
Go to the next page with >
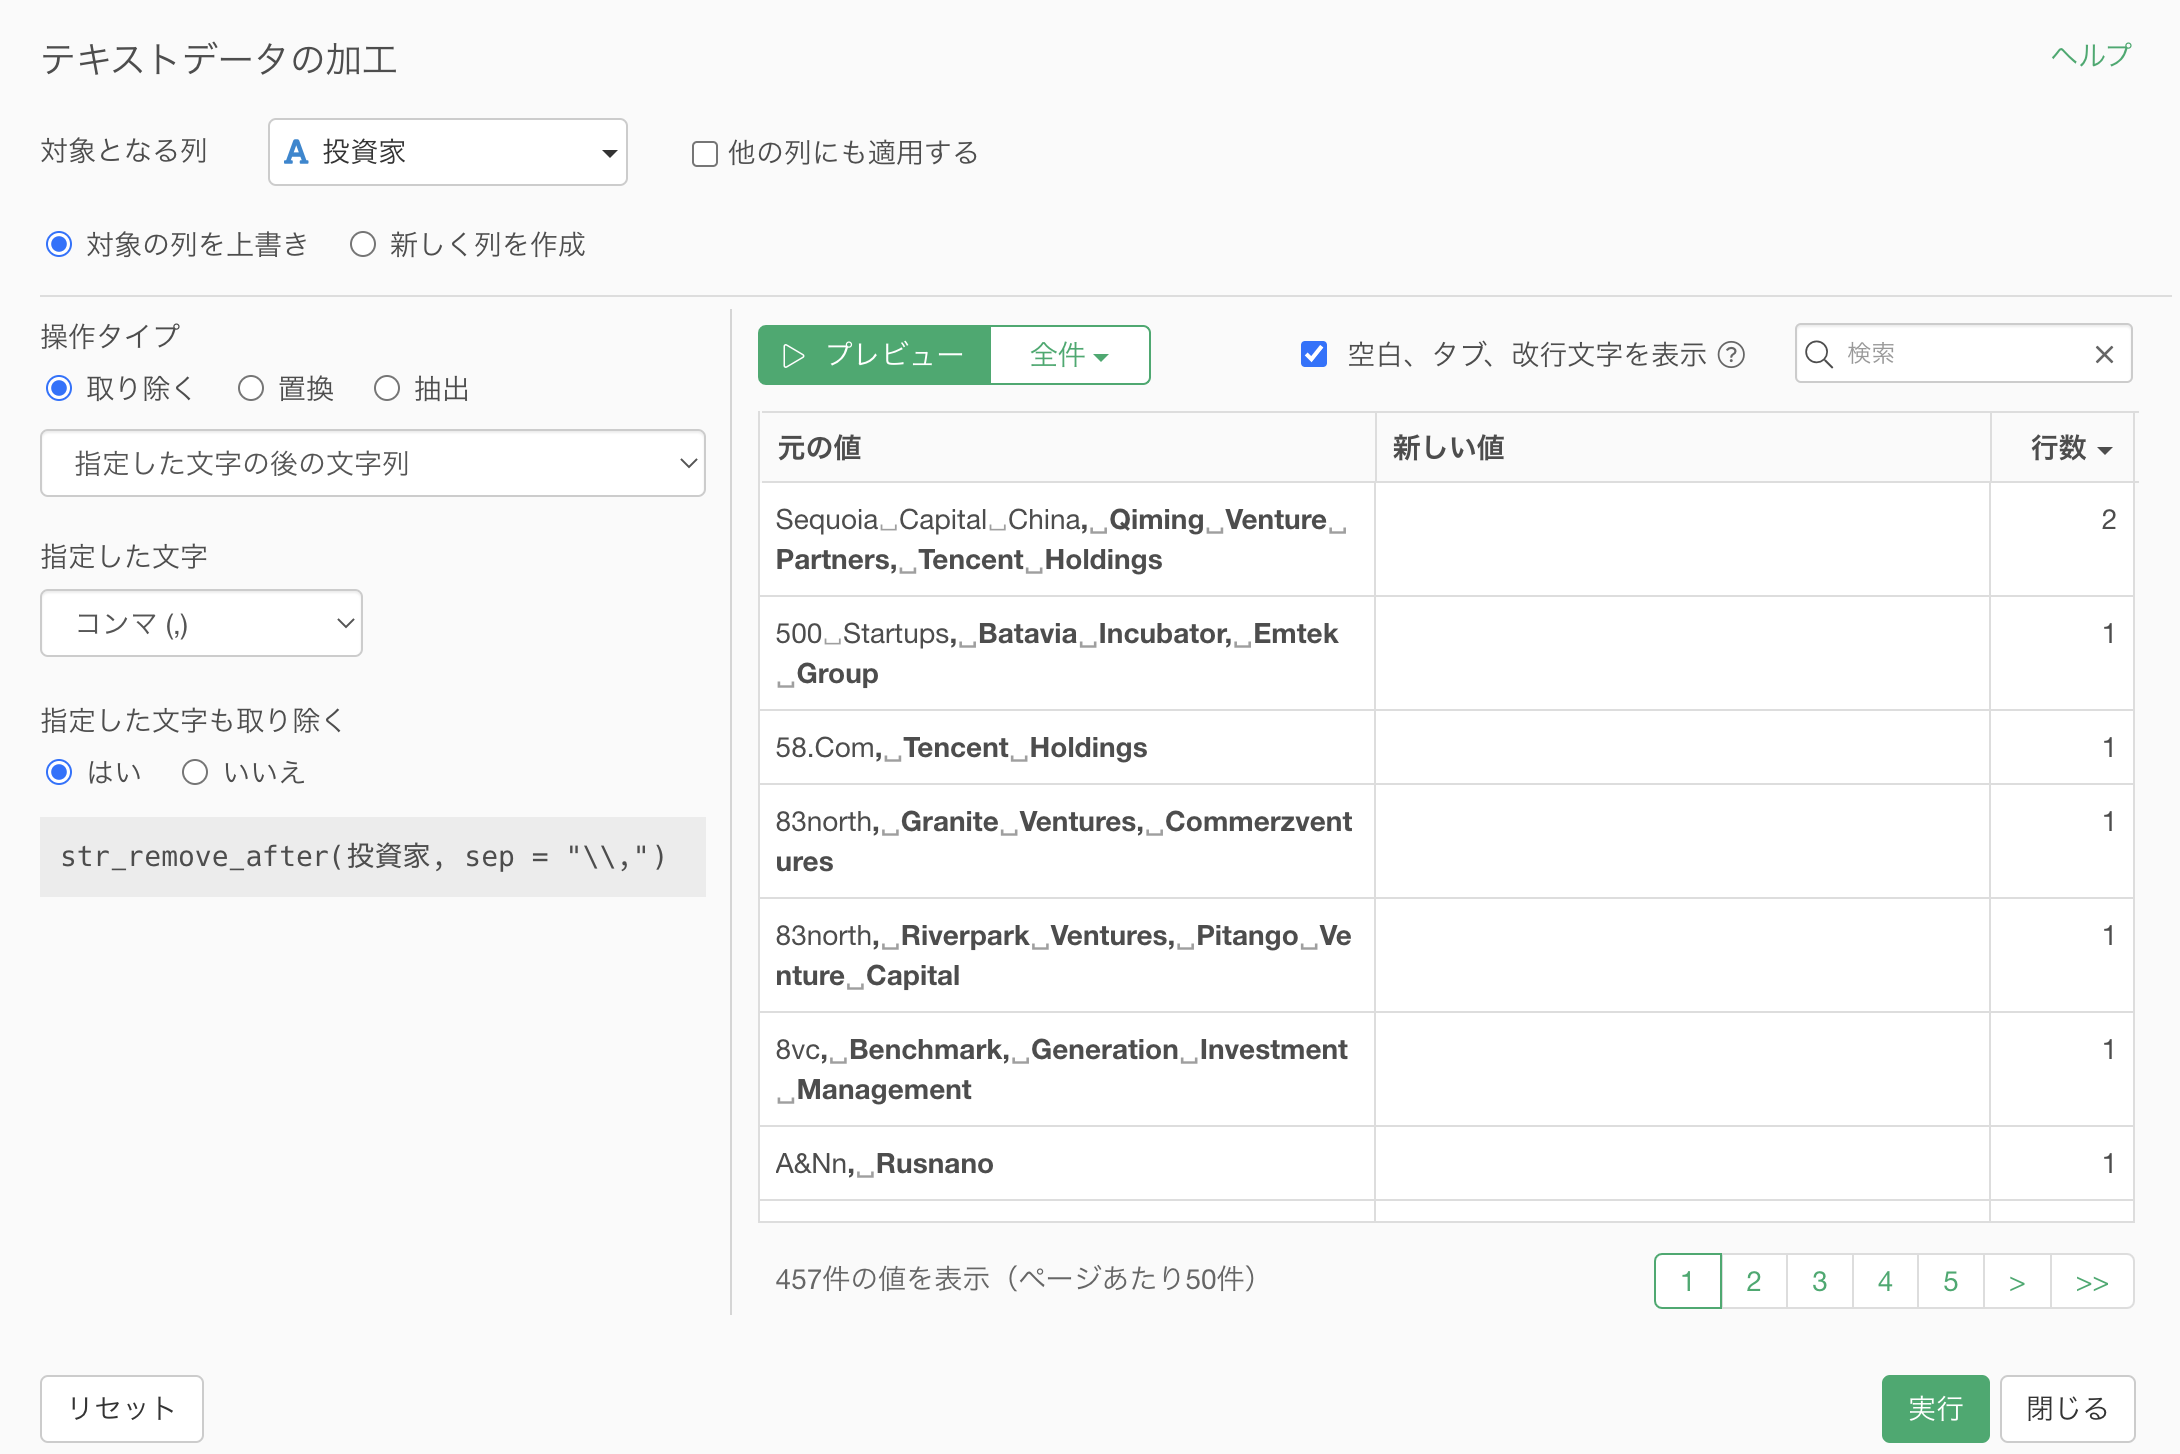tap(2017, 1281)
